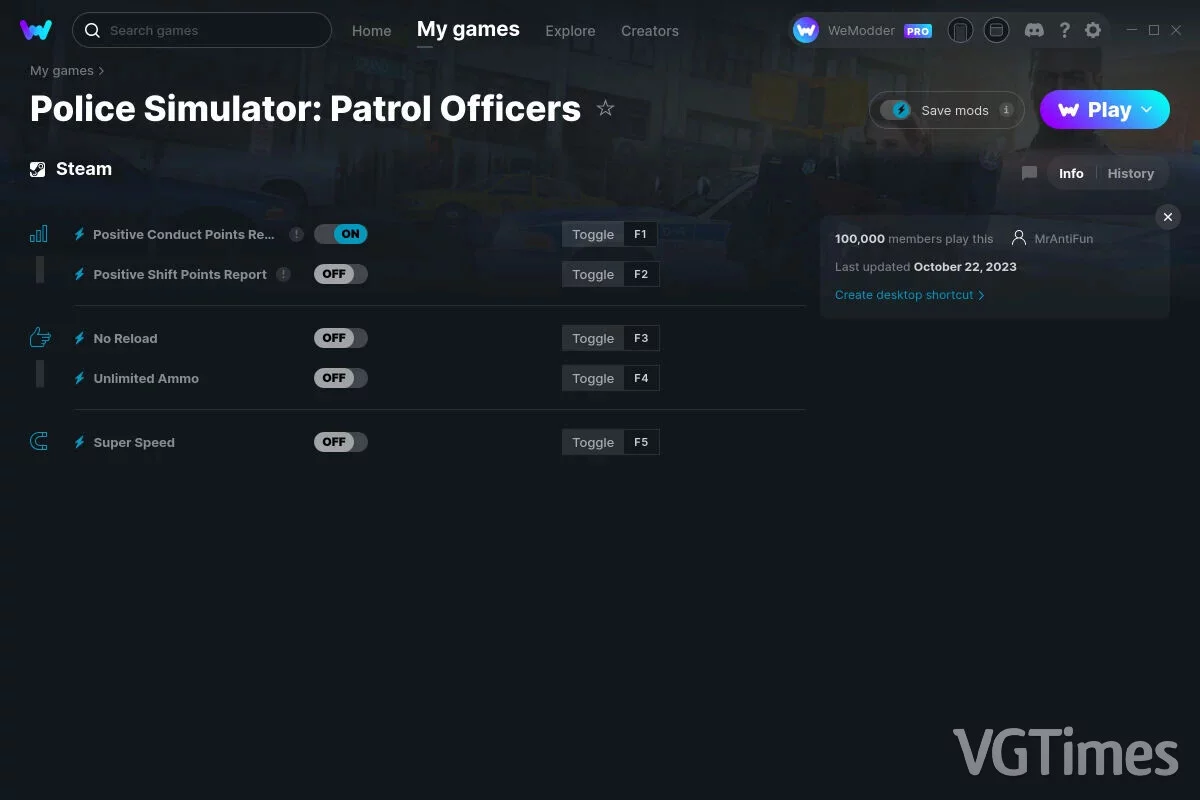Viewport: 1200px width, 800px height.
Task: Click the Unlimited Ammo mod label
Action: pos(146,378)
